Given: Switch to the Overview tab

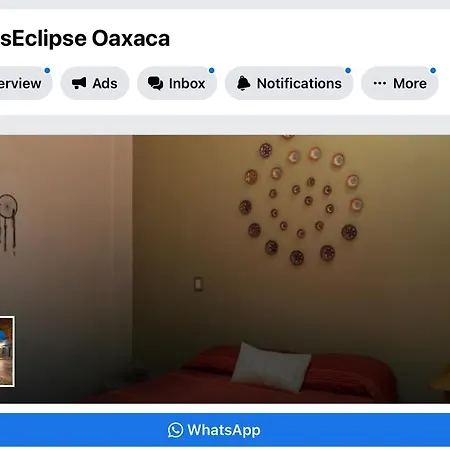Looking at the screenshot, I should (x=24, y=83).
